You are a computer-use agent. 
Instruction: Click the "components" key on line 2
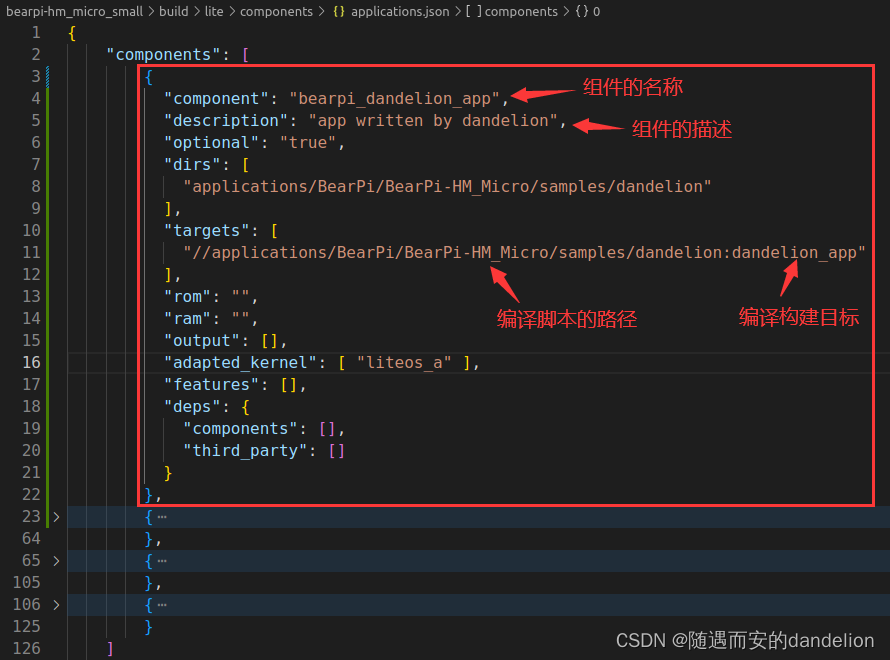(x=163, y=54)
